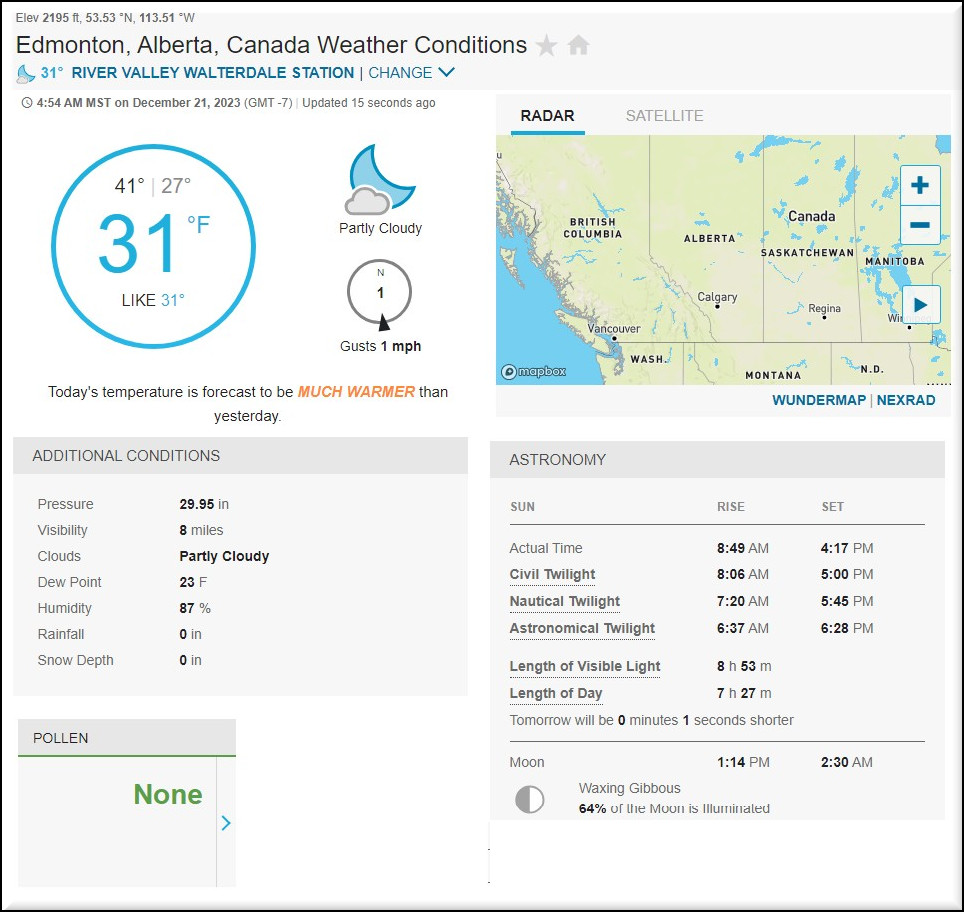Click the Partly Cloudy moon icon
Image resolution: width=964 pixels, height=912 pixels.
379,180
